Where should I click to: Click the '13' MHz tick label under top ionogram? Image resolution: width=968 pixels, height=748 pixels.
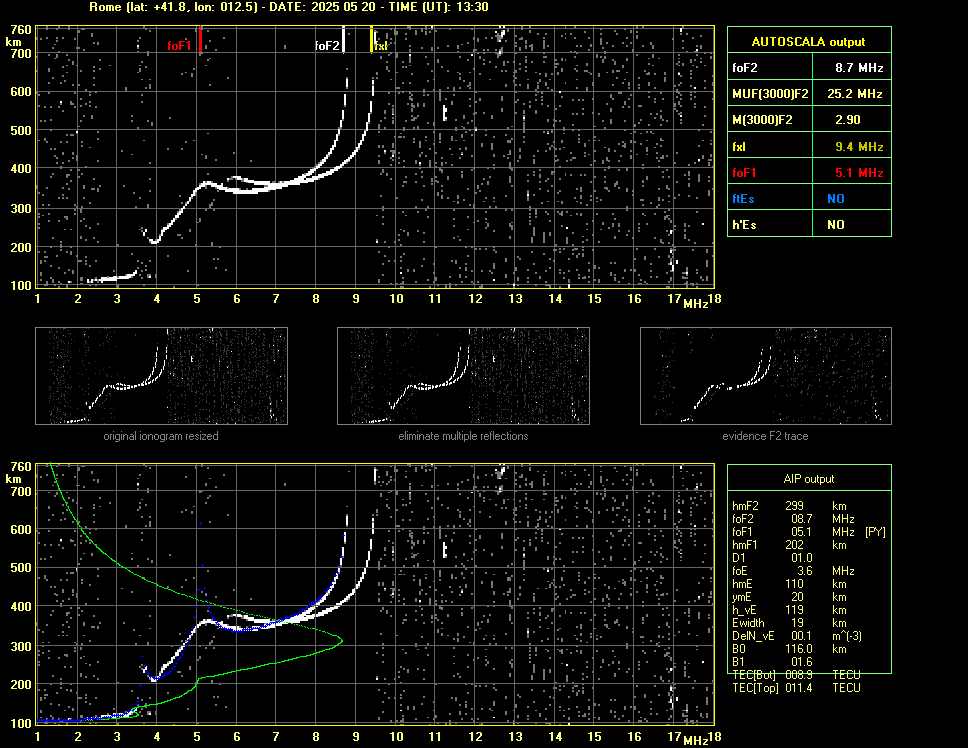click(x=515, y=299)
